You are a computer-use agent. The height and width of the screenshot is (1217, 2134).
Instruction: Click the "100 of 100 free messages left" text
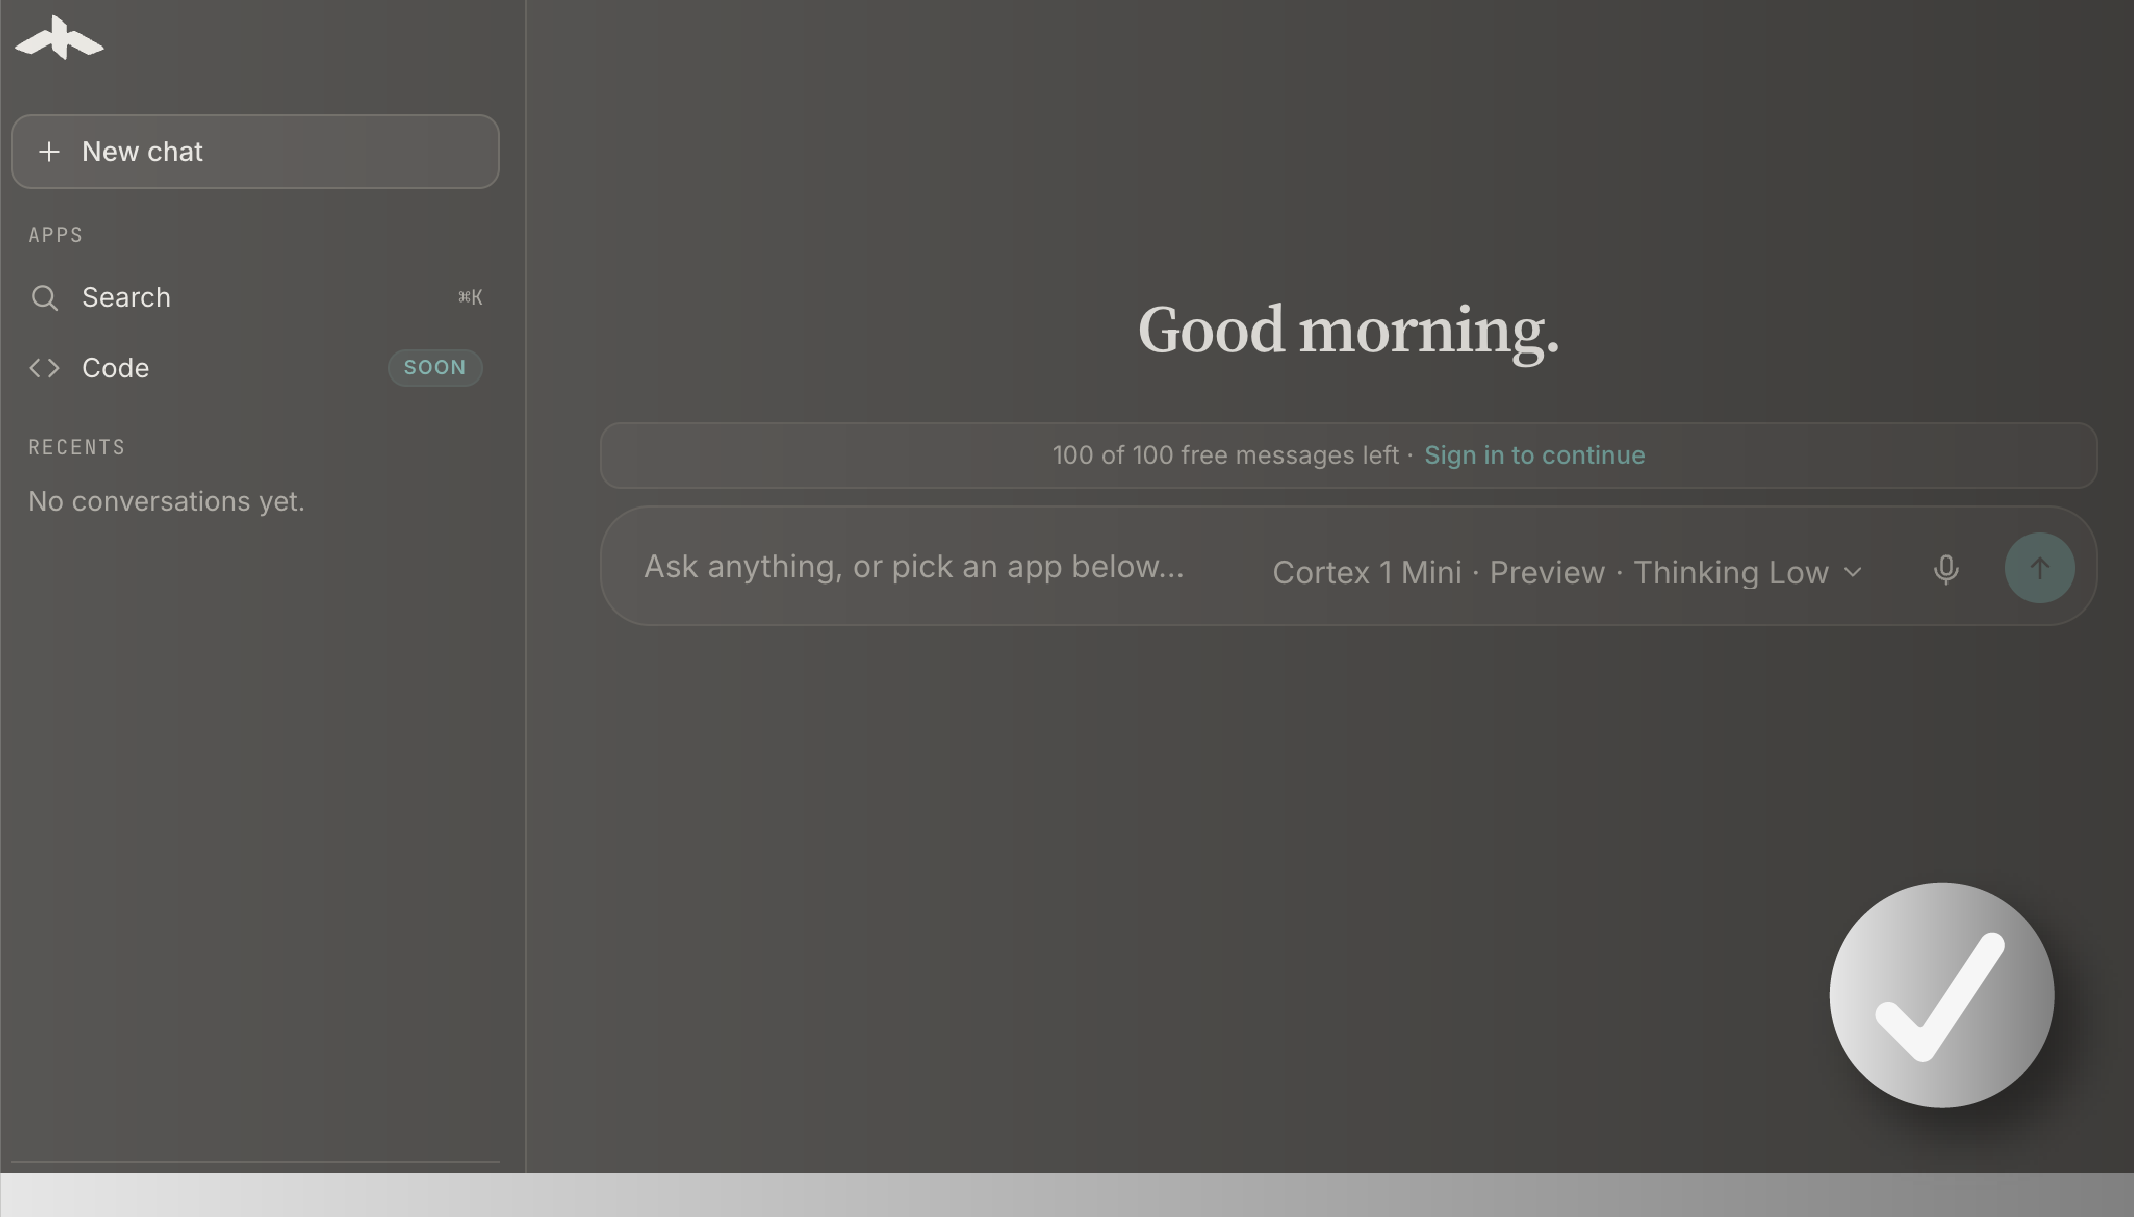[x=1225, y=455]
